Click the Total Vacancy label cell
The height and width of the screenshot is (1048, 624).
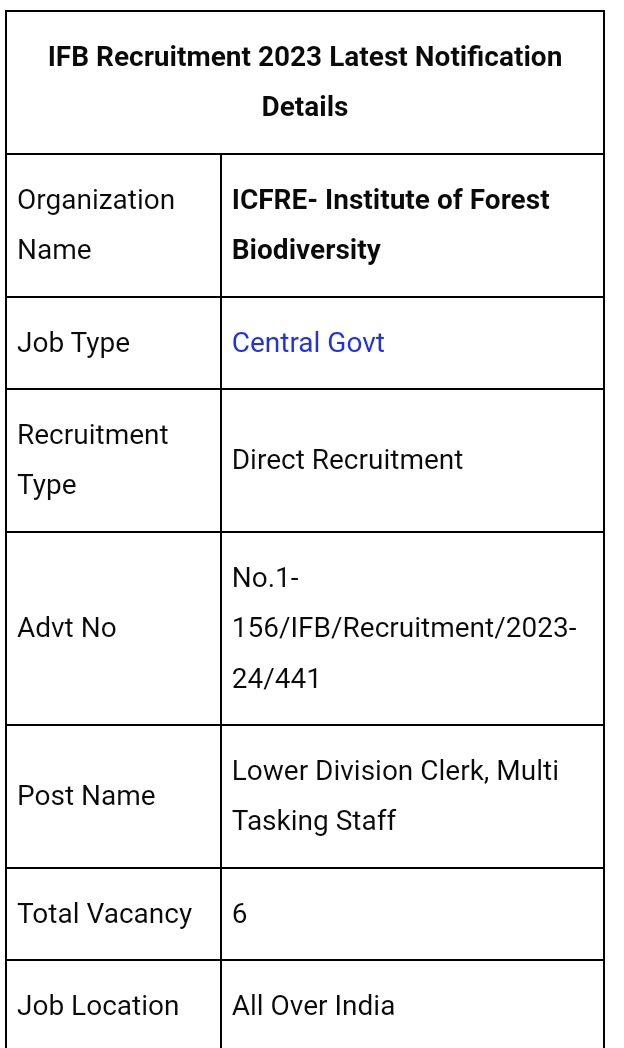point(114,914)
